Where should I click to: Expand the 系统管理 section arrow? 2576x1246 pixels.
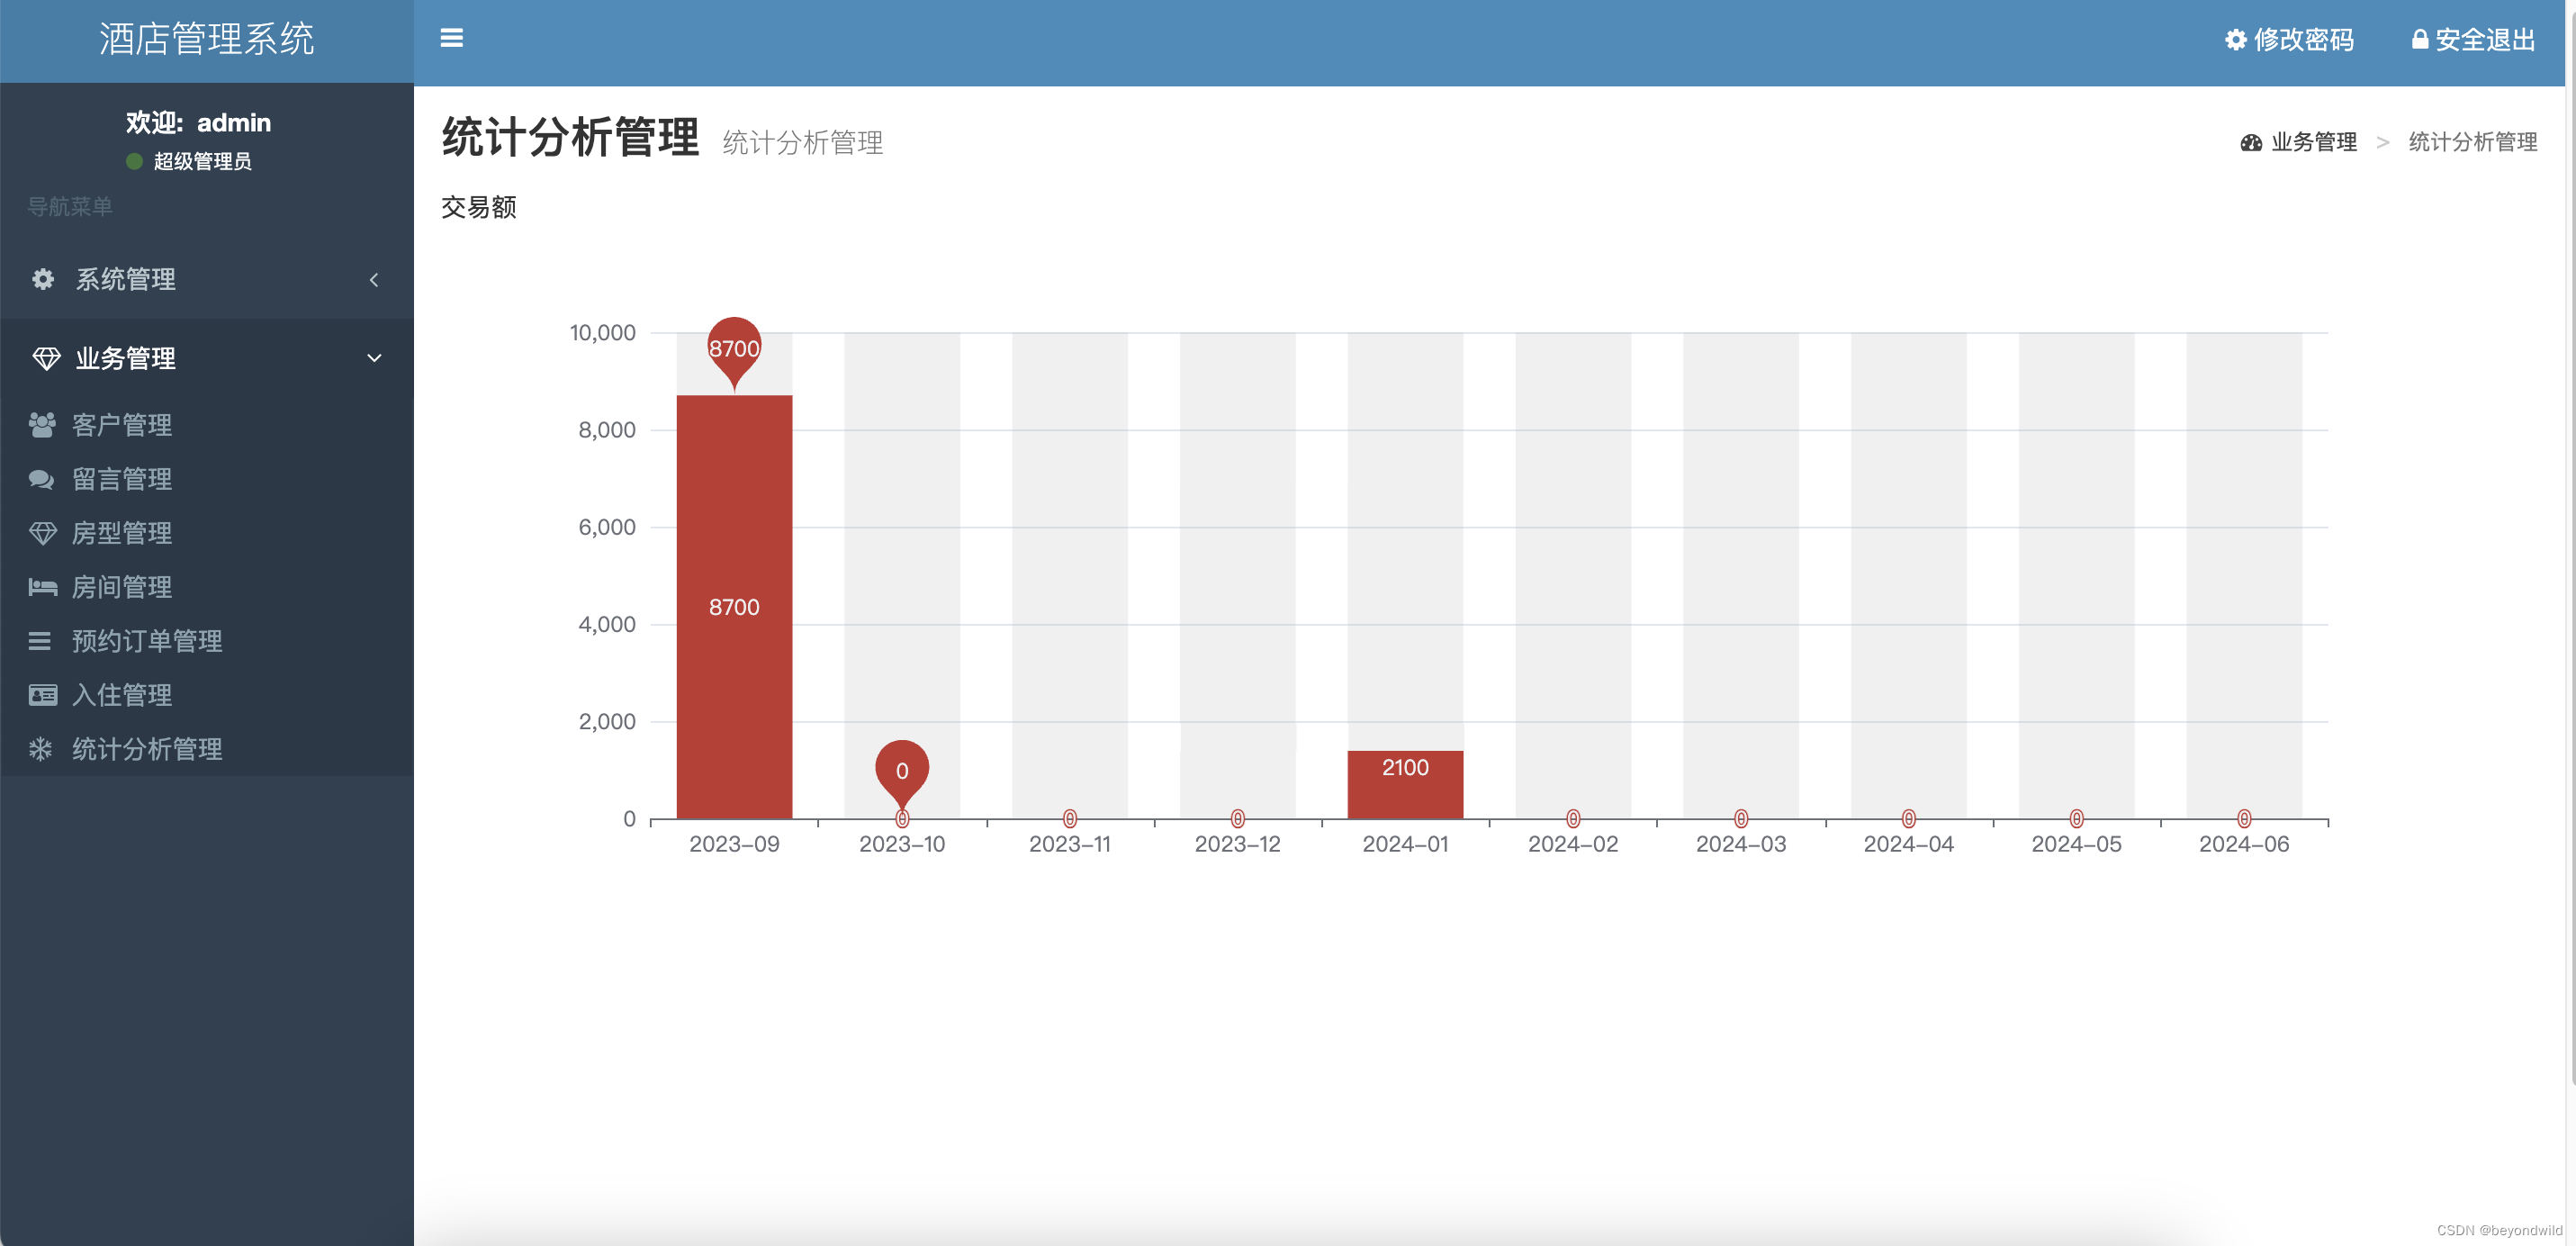pos(375,280)
